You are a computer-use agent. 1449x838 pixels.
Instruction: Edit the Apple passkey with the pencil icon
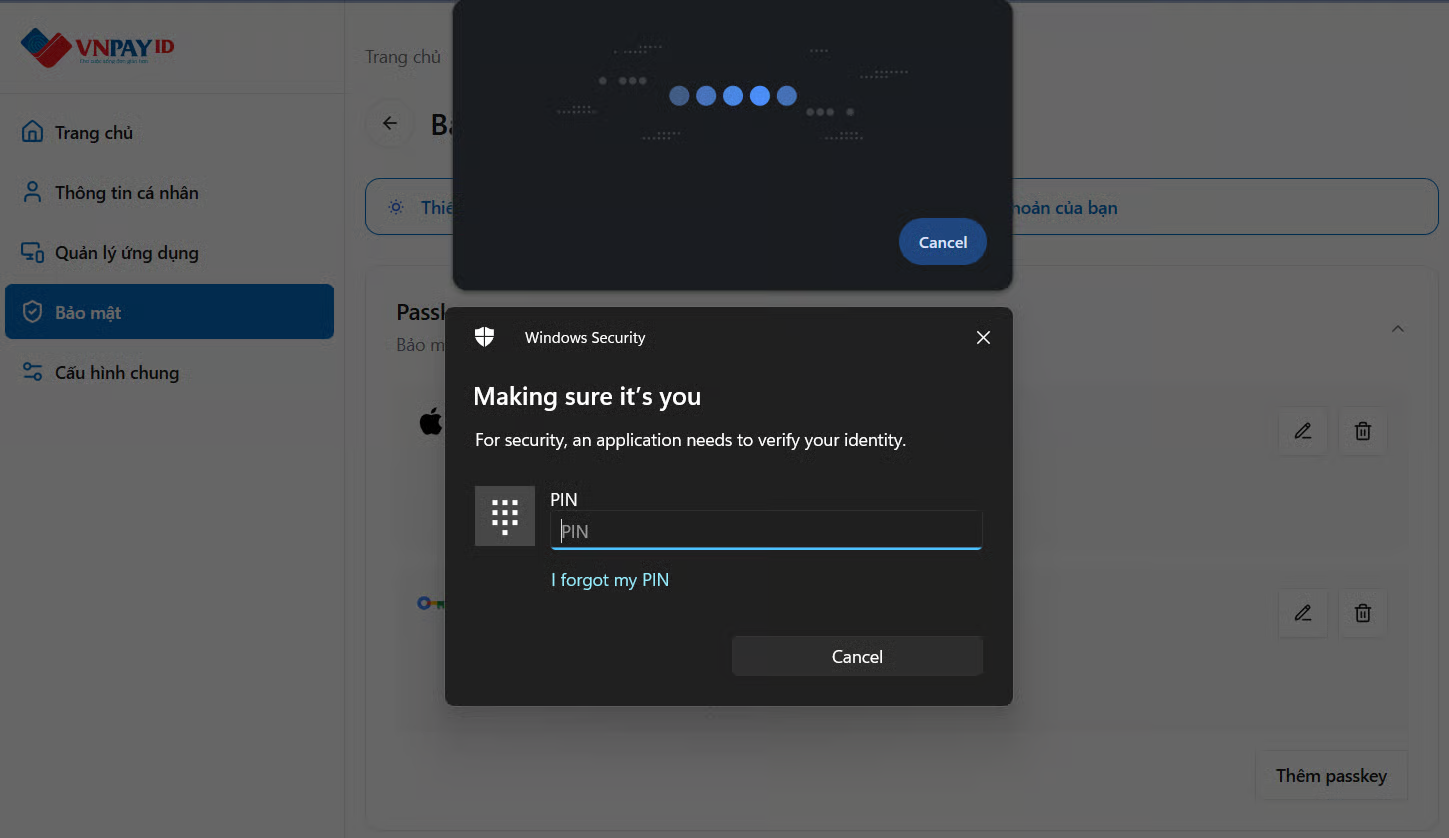(x=1302, y=431)
